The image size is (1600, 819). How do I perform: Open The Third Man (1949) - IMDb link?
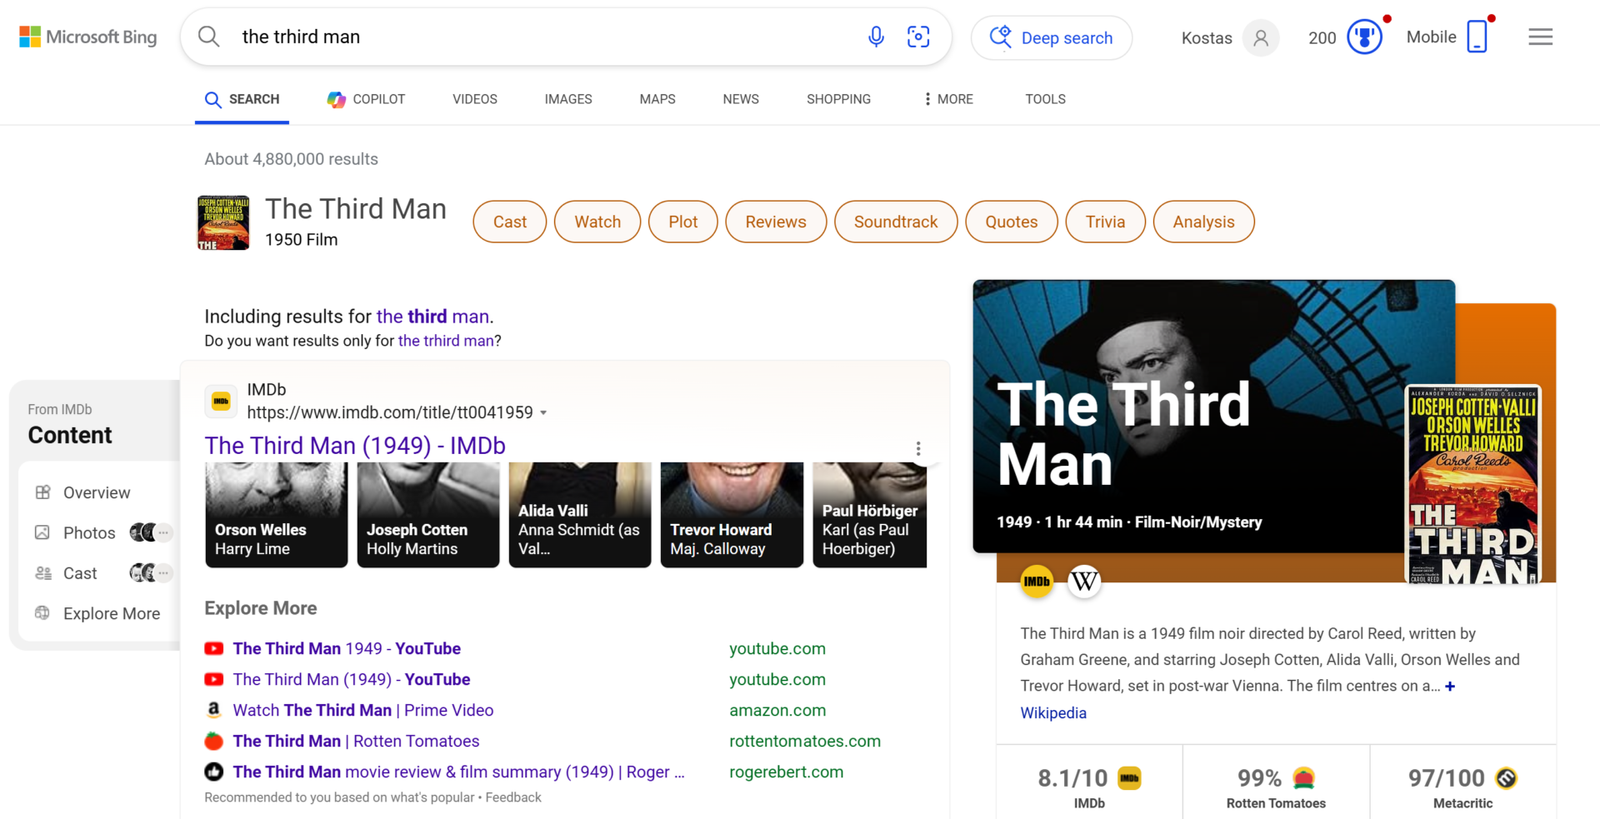tap(355, 446)
